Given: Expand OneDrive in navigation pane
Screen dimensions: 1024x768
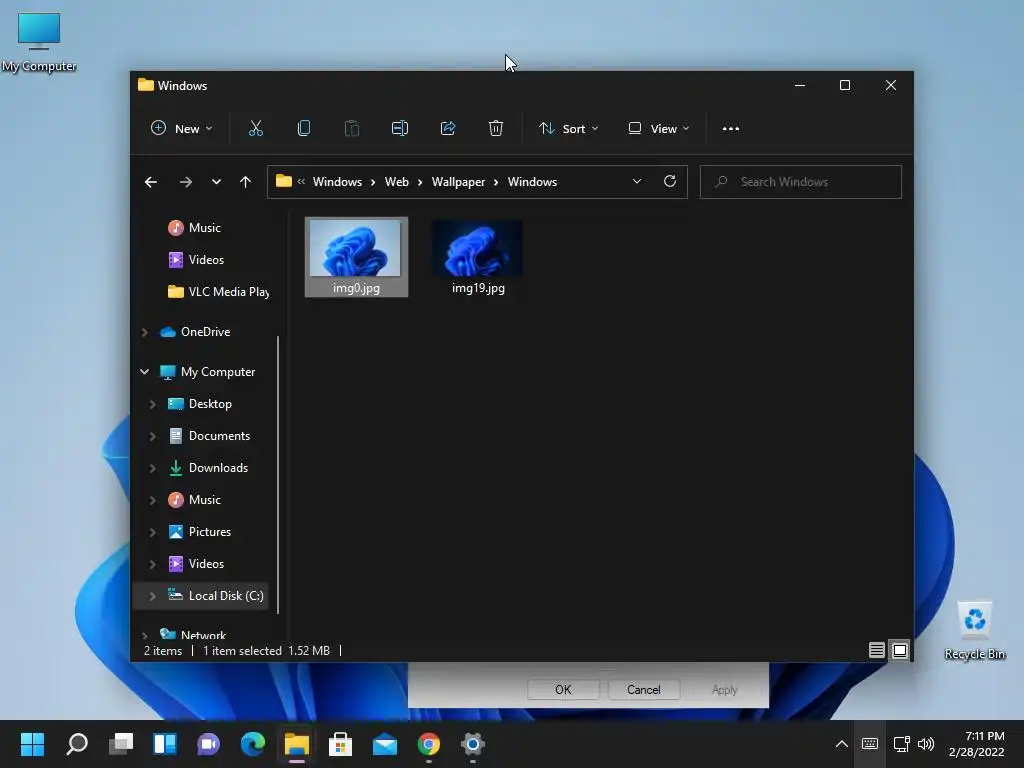Looking at the screenshot, I should [144, 332].
